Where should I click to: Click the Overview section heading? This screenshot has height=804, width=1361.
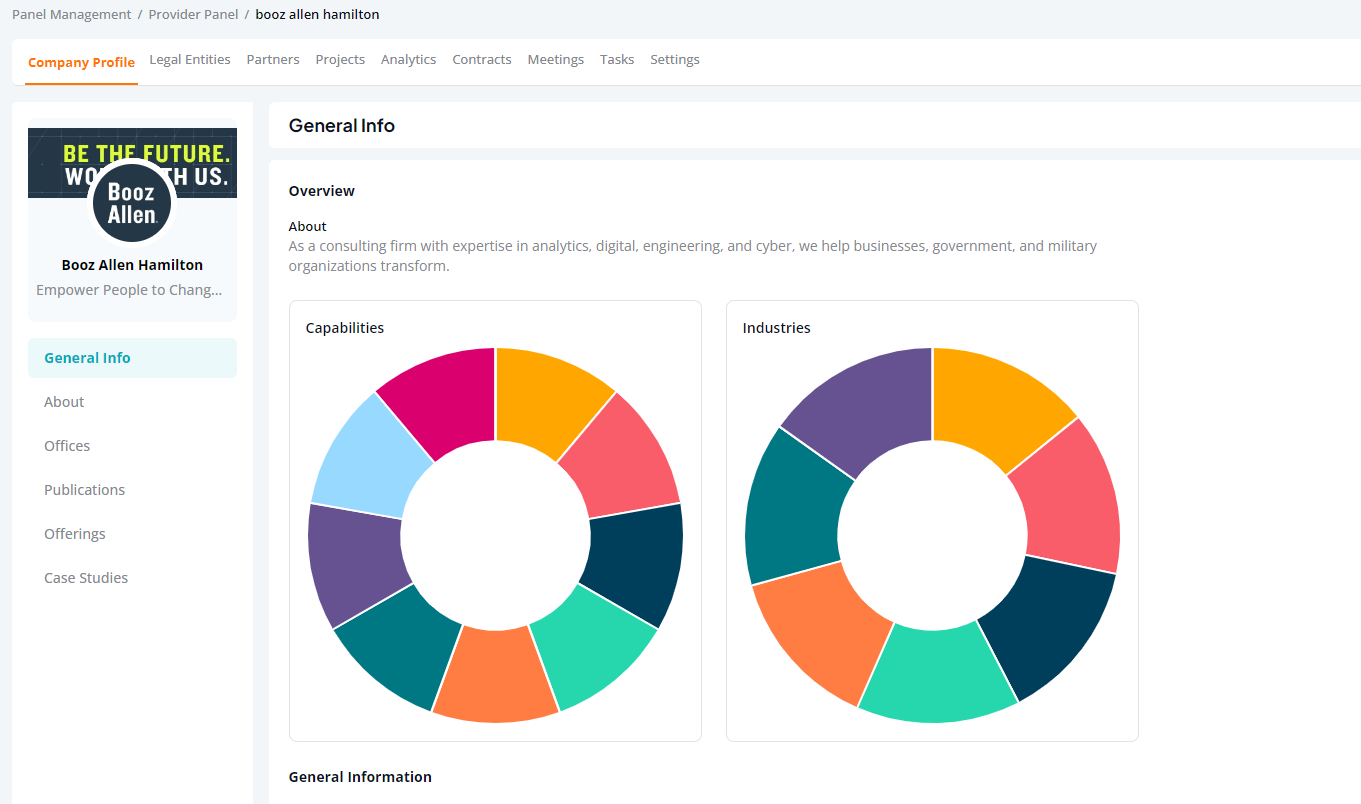click(x=322, y=191)
